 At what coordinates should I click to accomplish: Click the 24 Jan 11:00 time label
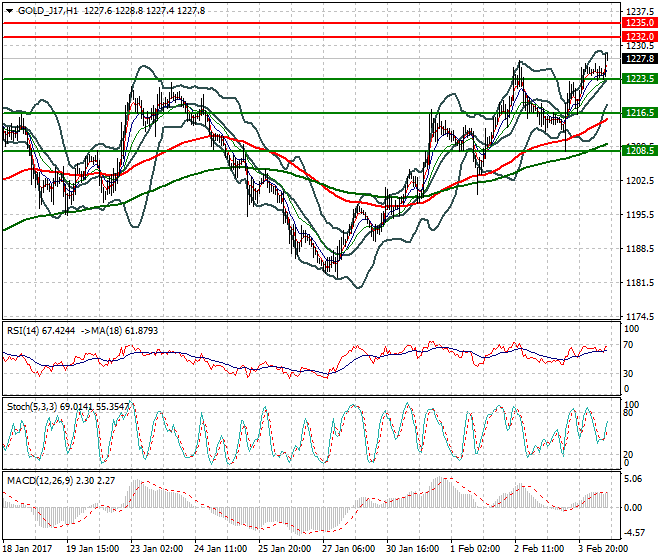coord(221,549)
